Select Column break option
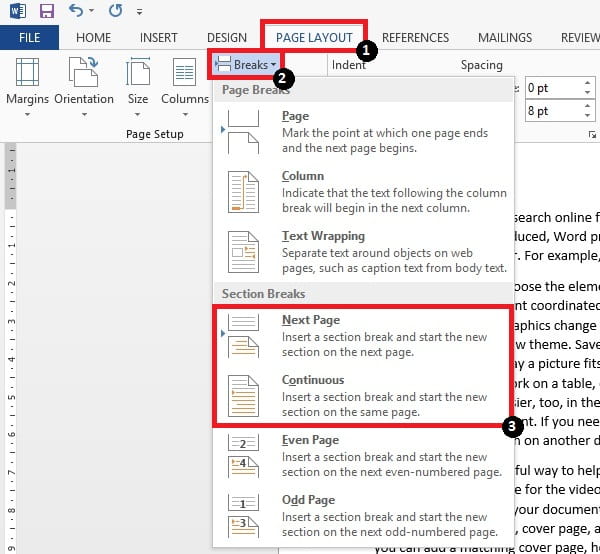 (360, 192)
